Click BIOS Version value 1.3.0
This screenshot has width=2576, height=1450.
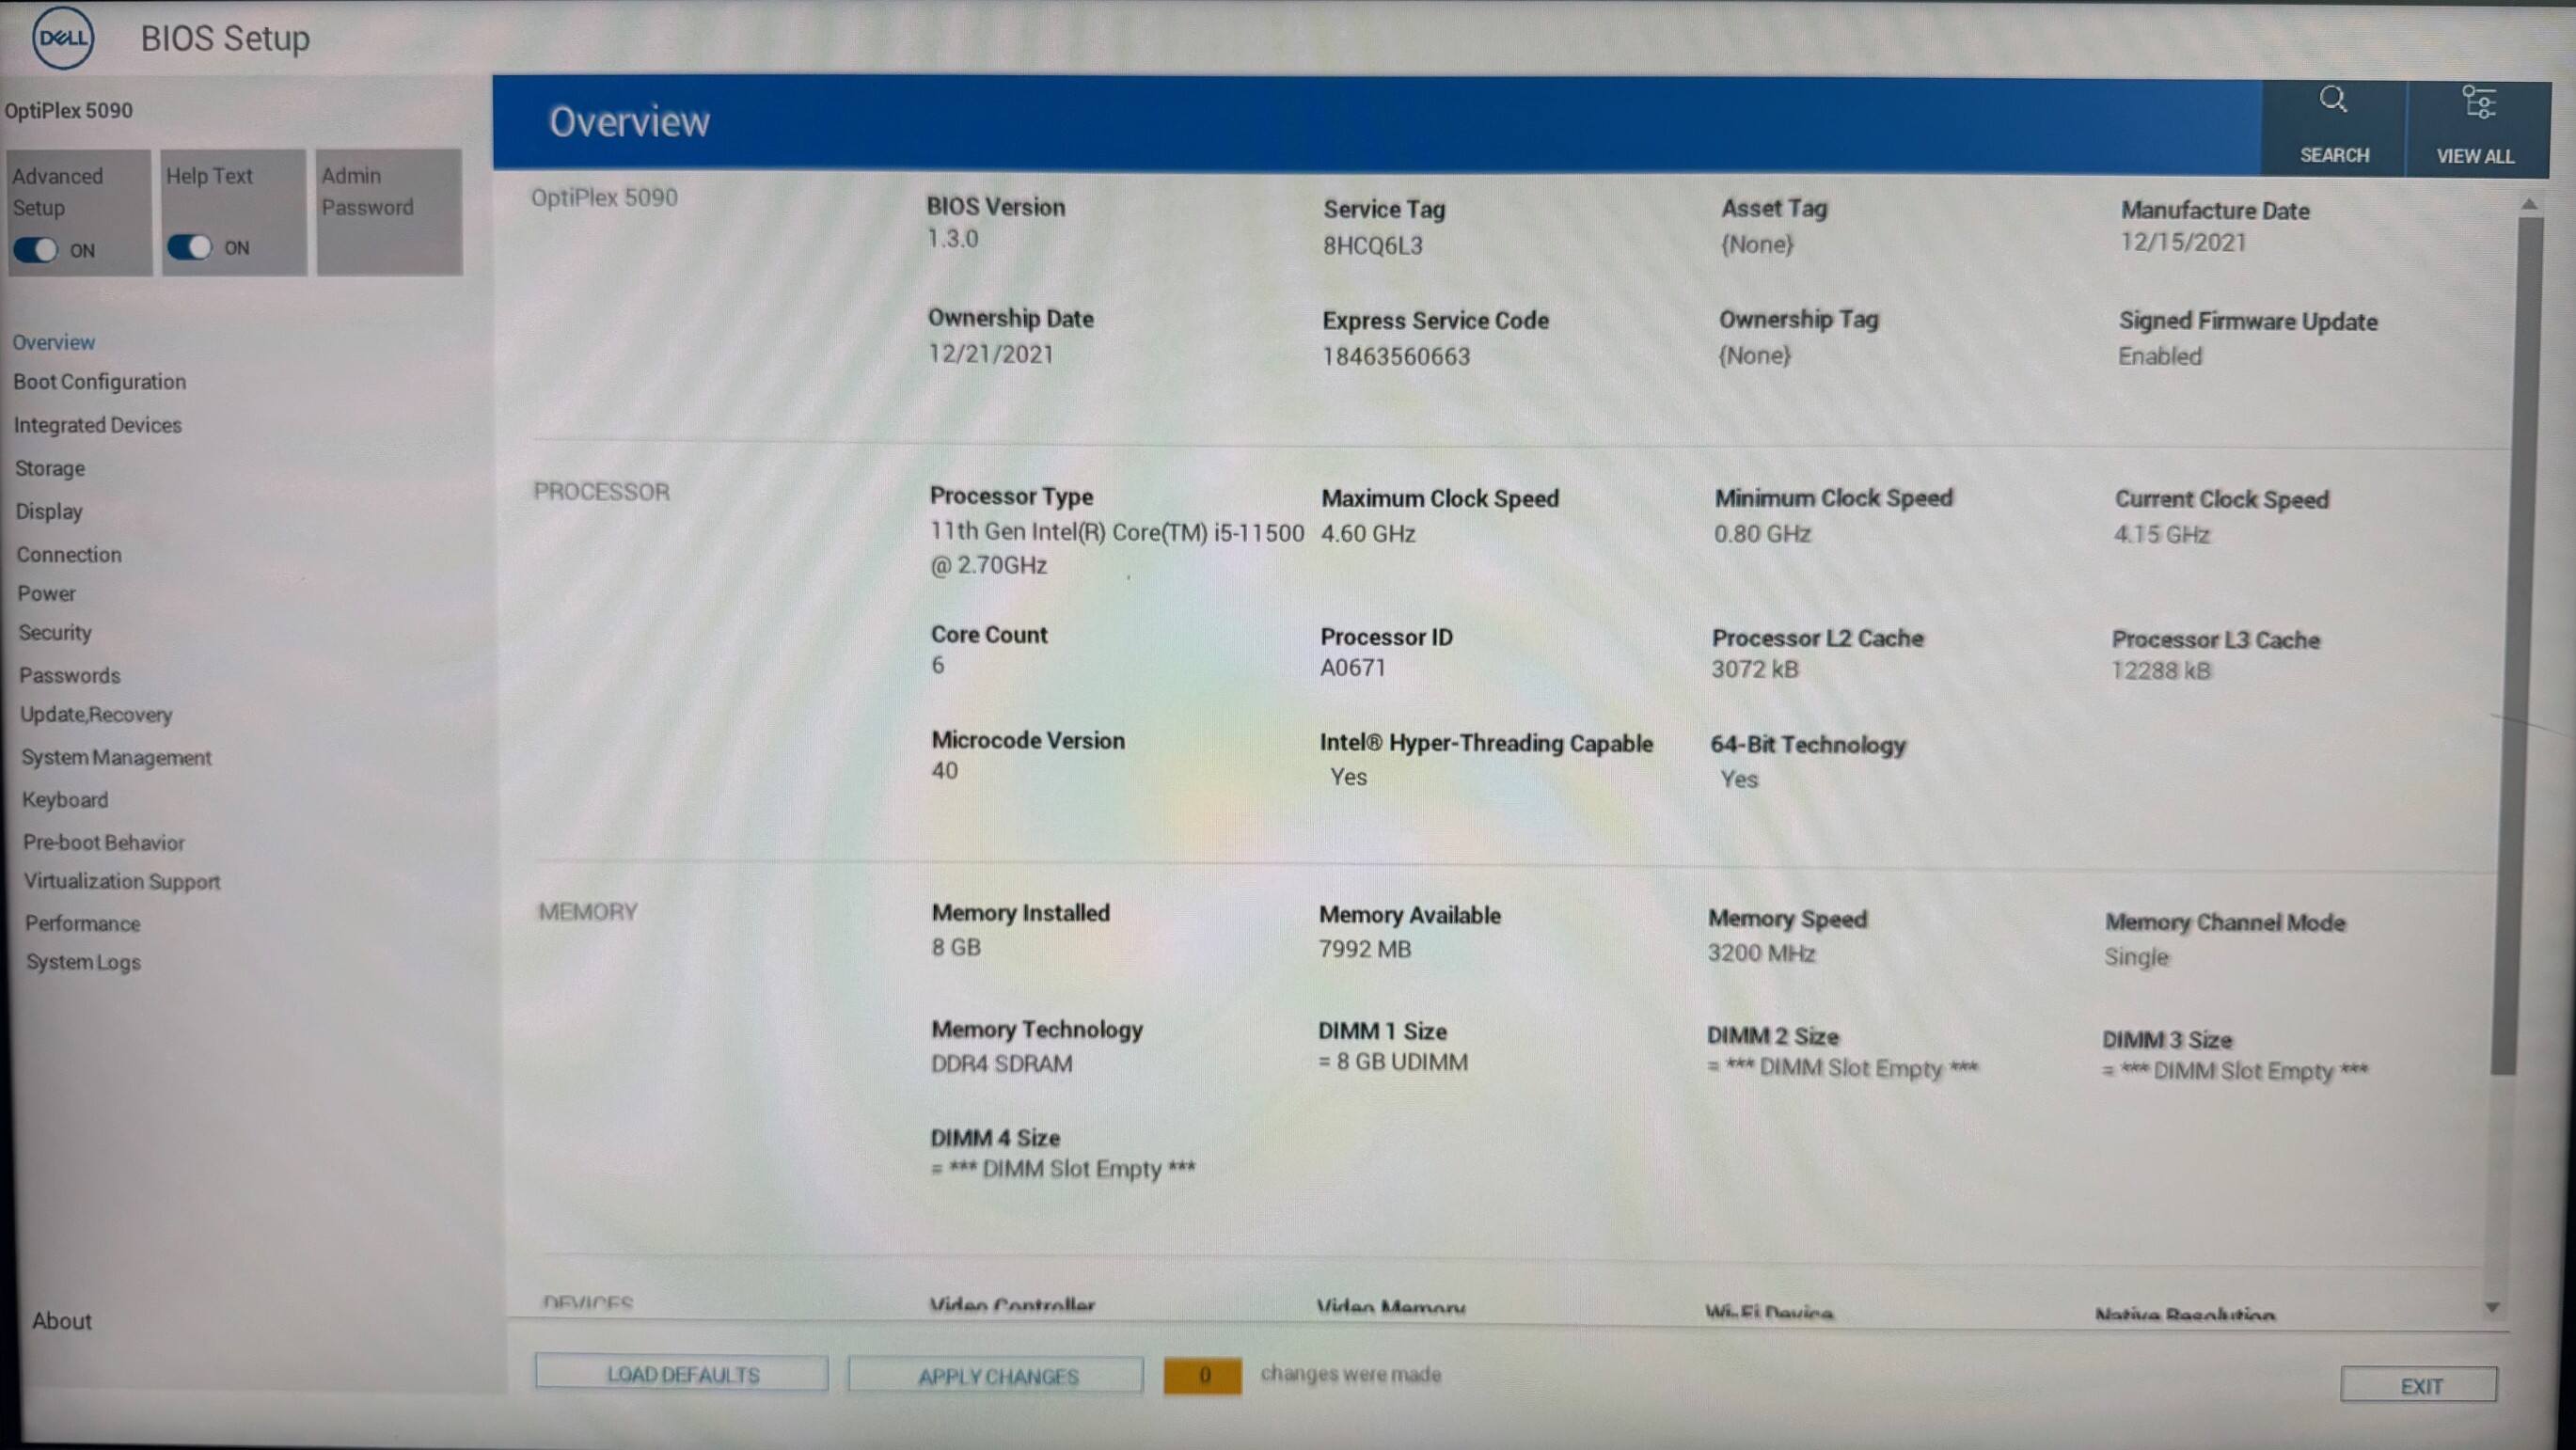point(952,239)
